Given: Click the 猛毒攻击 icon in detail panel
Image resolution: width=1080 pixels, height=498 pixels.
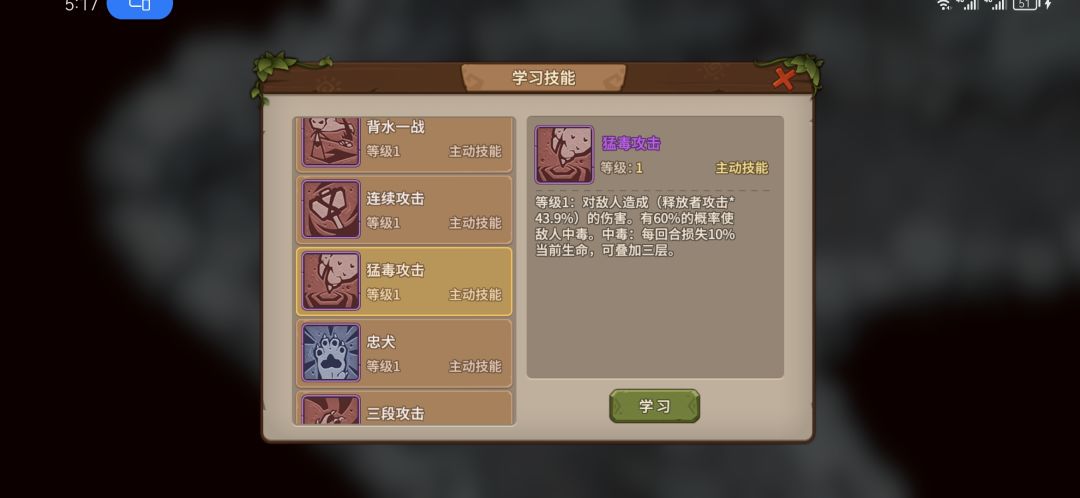Looking at the screenshot, I should 564,154.
